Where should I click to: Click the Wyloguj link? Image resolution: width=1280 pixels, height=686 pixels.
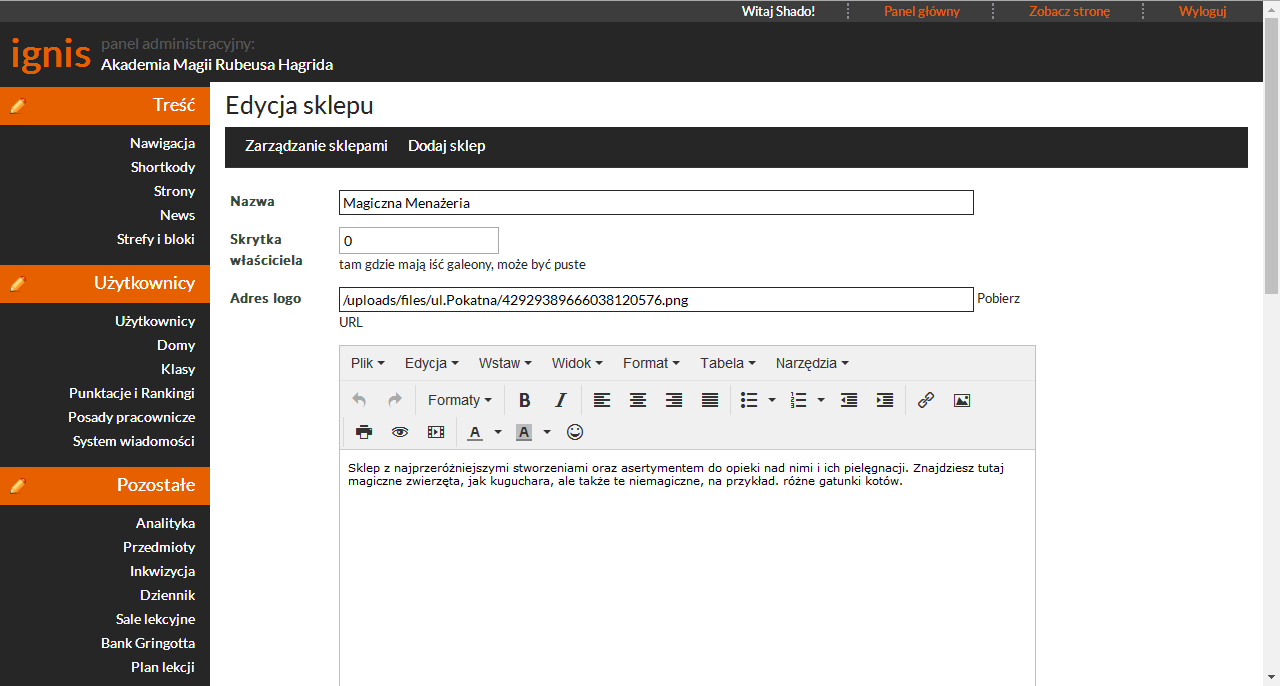point(1202,11)
